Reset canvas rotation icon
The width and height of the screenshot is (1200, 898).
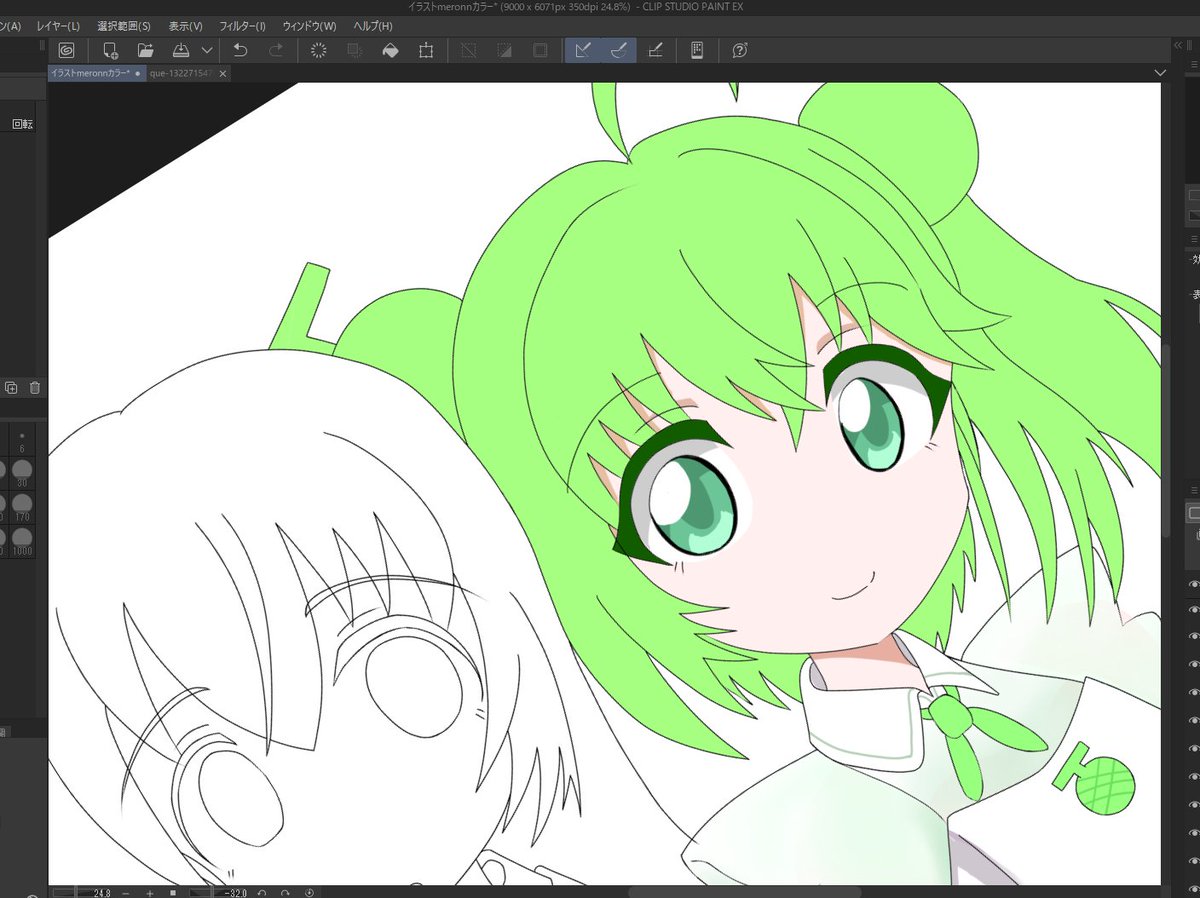pos(309,891)
